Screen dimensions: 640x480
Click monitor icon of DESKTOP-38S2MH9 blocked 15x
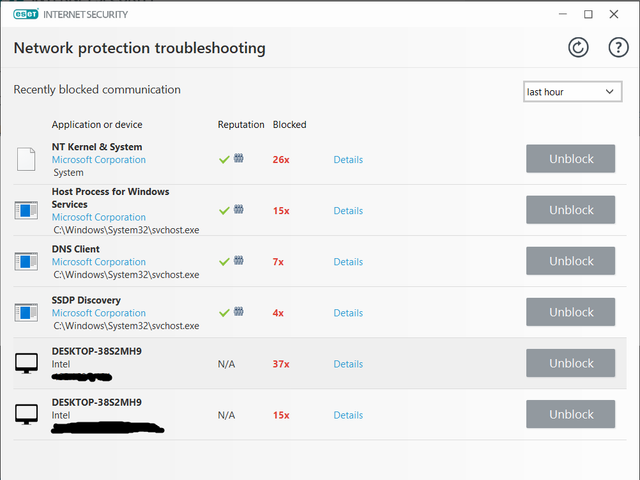point(27,414)
